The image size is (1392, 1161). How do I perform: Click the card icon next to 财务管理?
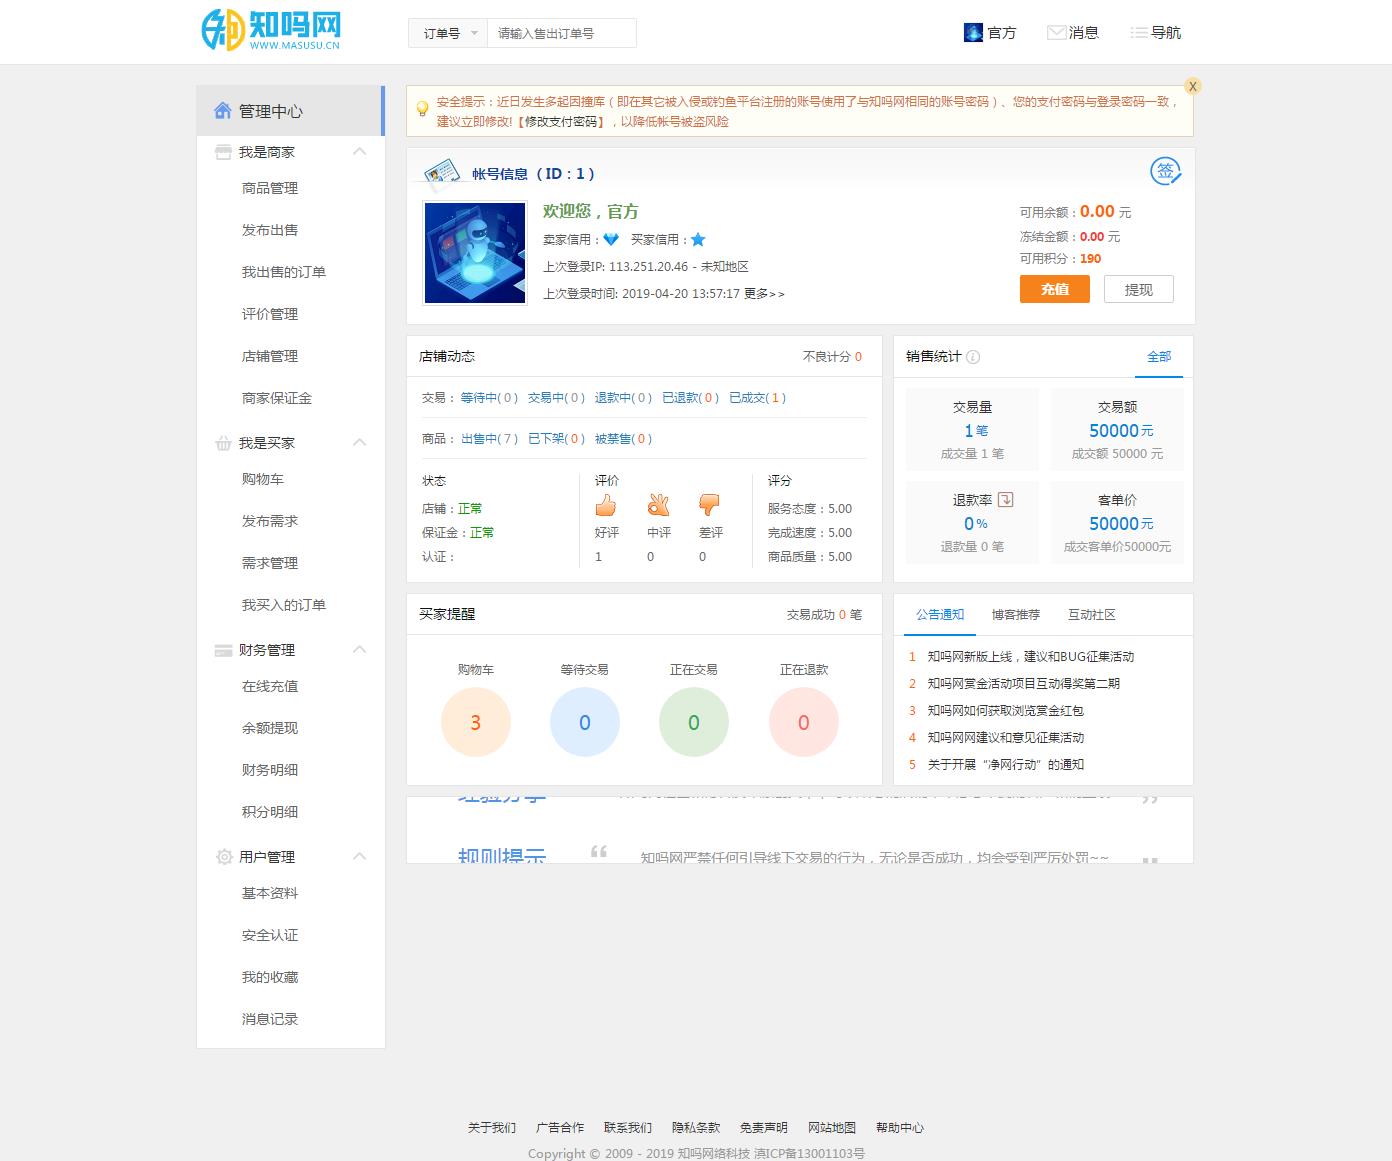point(223,650)
